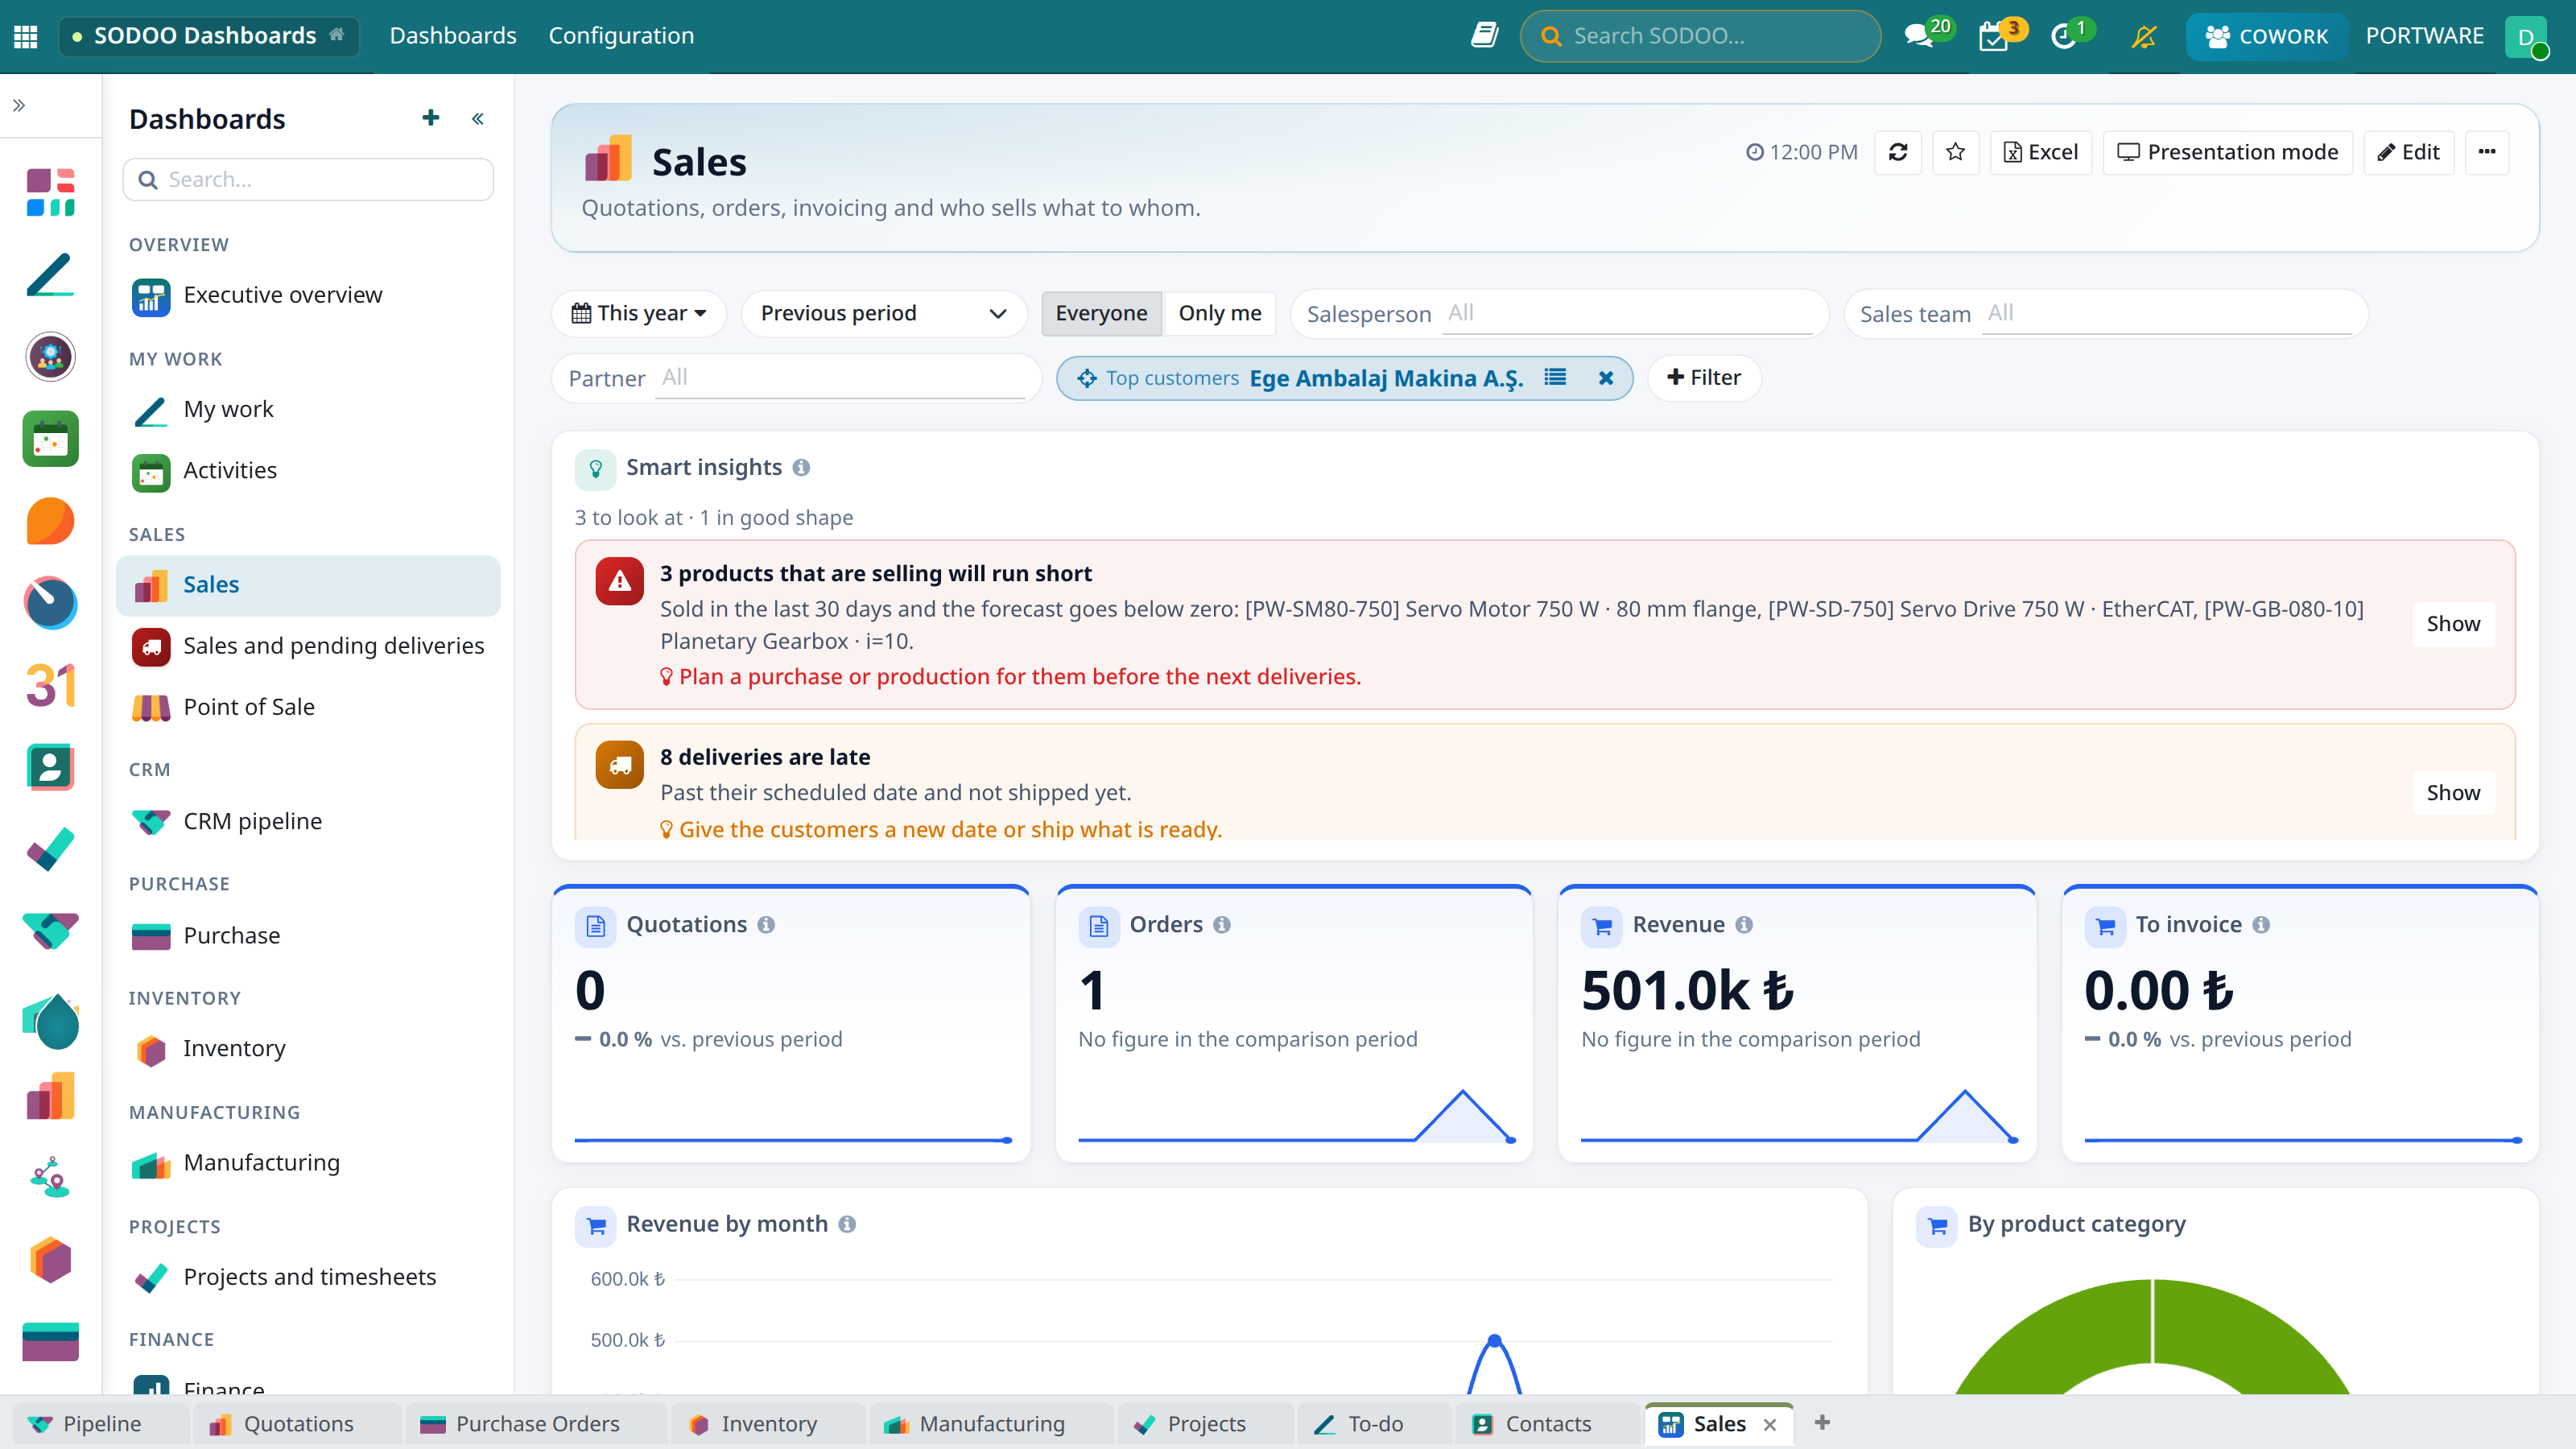Add a Filter
The height and width of the screenshot is (1449, 2576).
(1704, 378)
